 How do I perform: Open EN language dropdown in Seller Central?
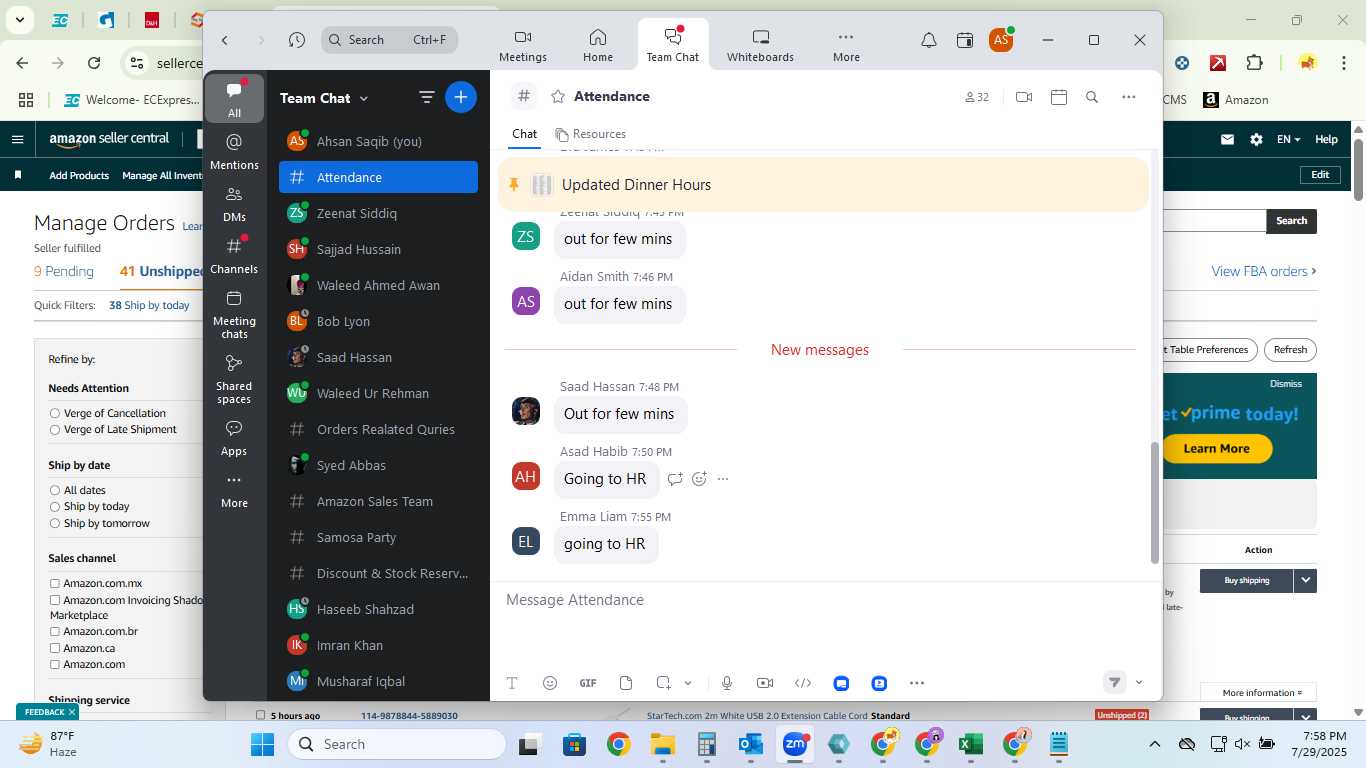1288,139
